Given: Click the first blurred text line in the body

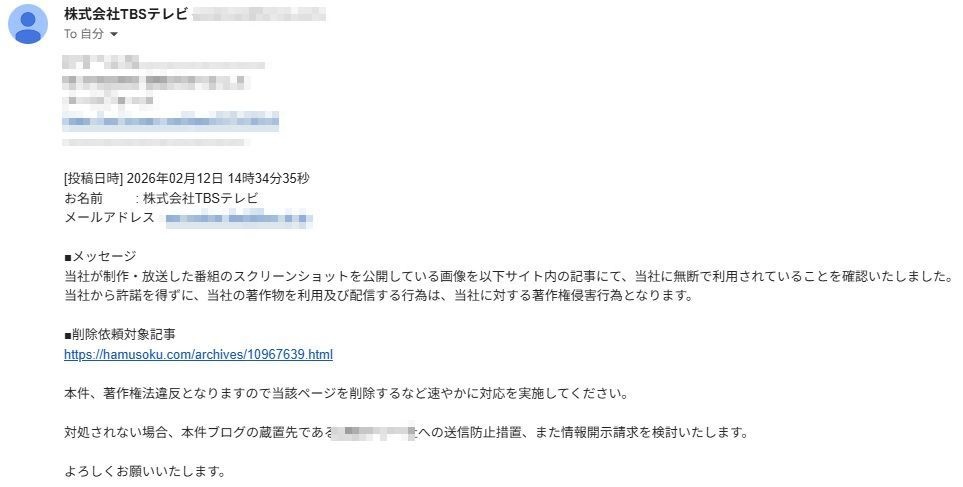Looking at the screenshot, I should point(163,63).
